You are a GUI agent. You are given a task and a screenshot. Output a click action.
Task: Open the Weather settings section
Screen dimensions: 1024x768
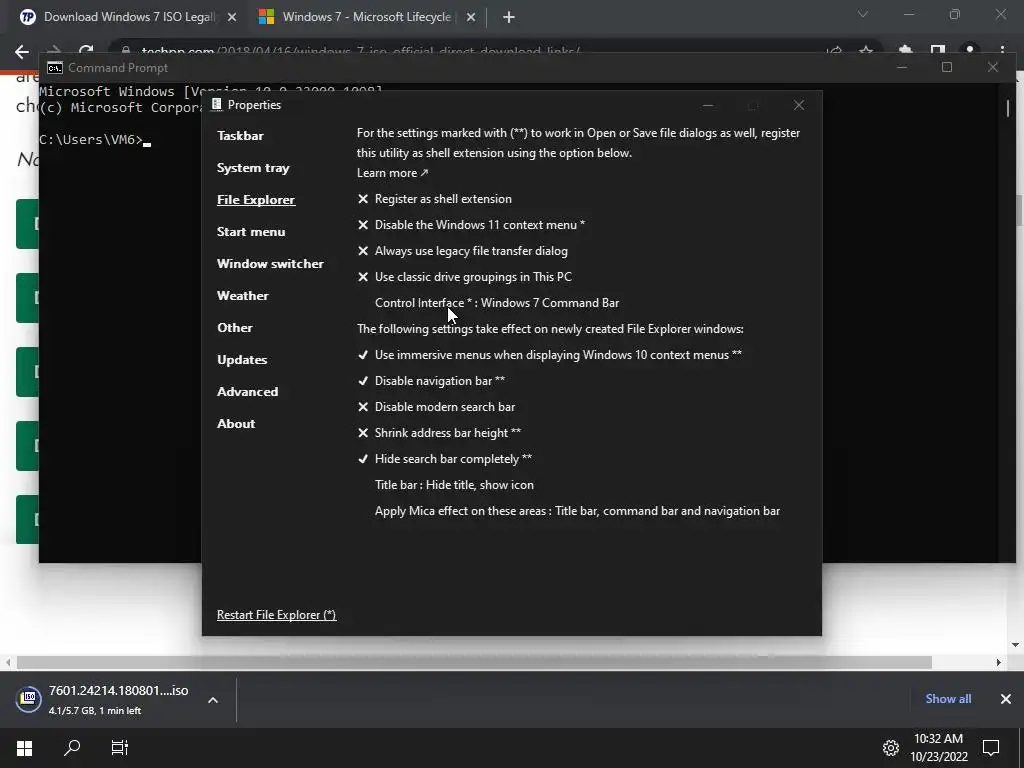(x=242, y=296)
